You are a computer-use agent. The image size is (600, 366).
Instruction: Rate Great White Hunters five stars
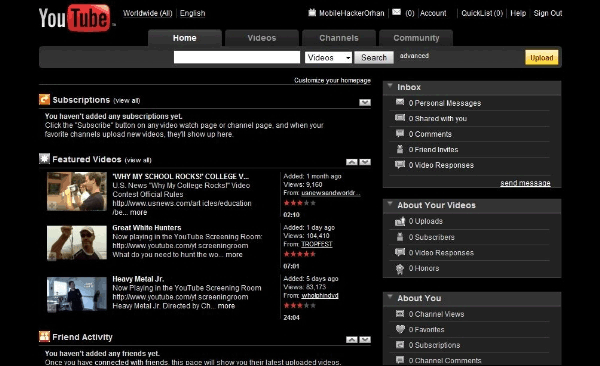(x=313, y=254)
